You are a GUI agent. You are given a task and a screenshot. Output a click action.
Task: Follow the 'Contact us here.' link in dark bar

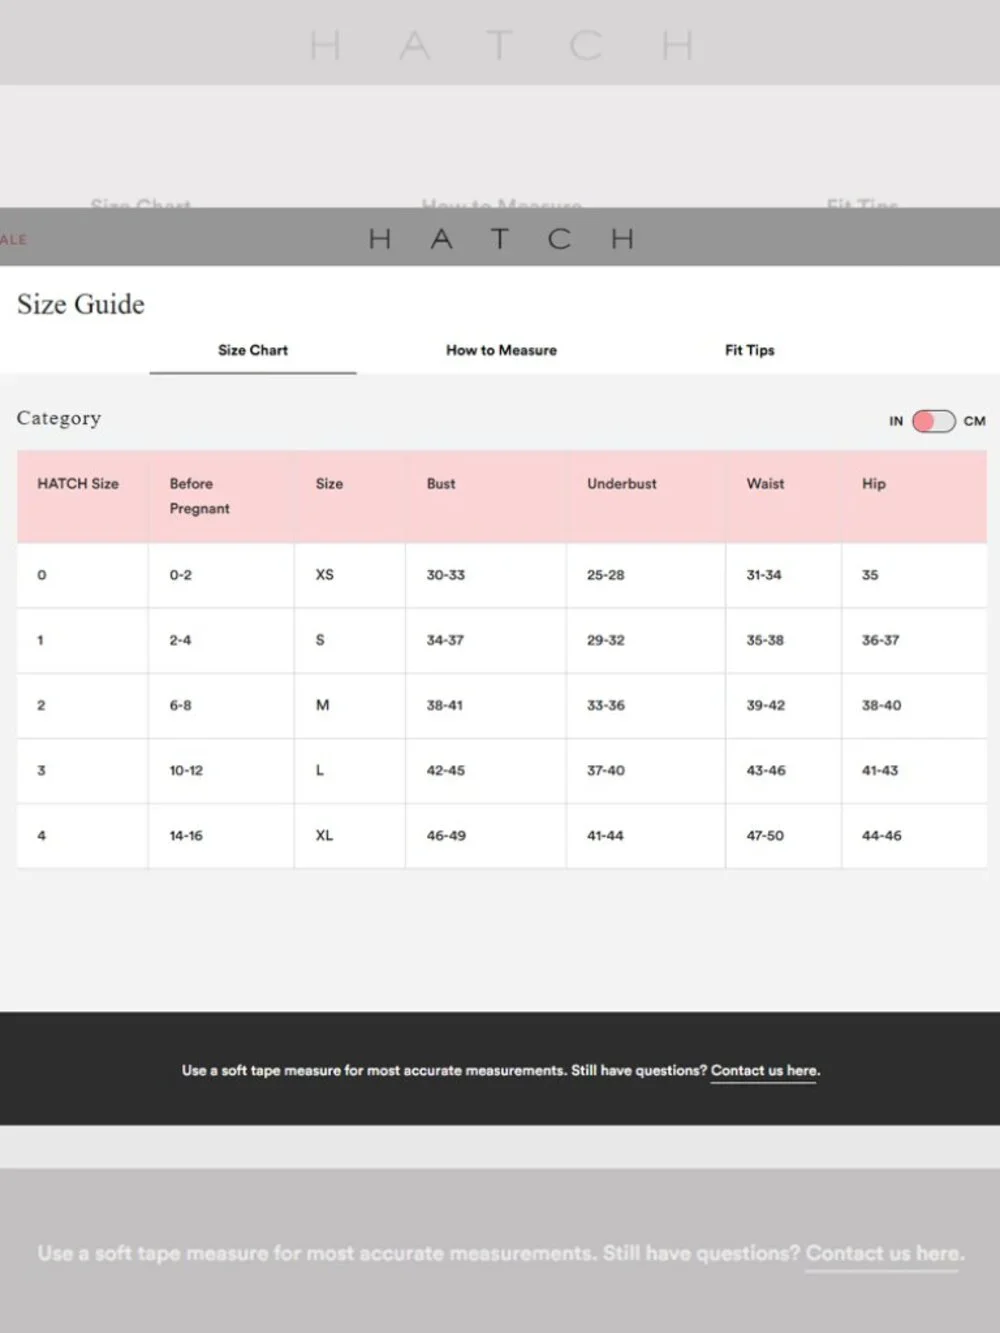(765, 1071)
